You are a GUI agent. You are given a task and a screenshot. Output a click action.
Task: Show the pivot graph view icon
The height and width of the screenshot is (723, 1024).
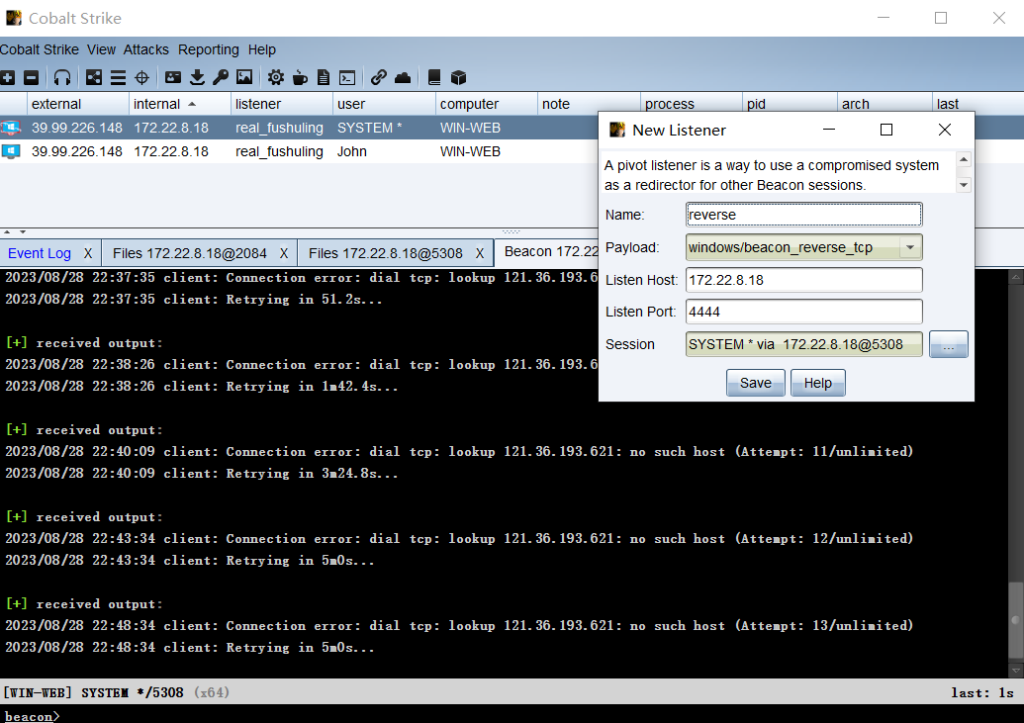(x=94, y=77)
